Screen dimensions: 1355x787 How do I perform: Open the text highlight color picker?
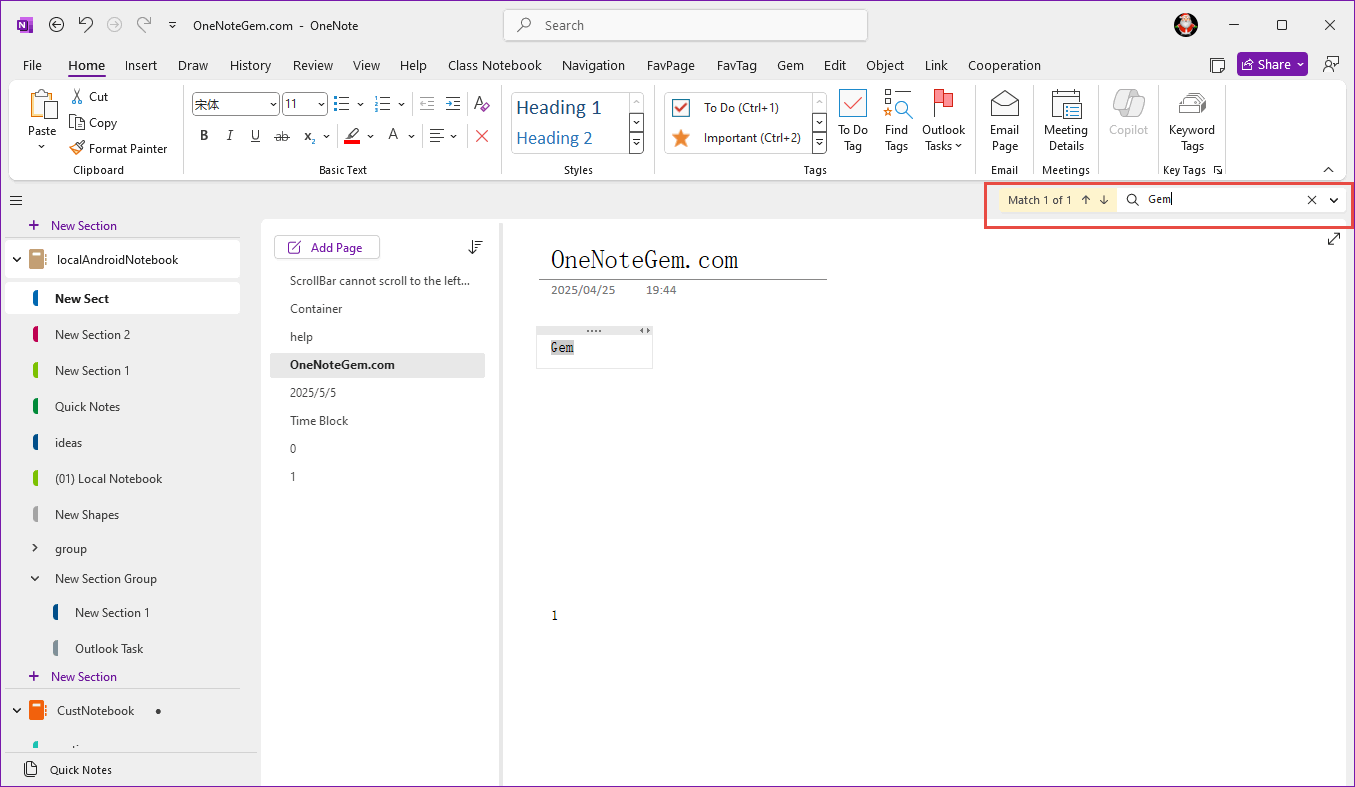370,136
